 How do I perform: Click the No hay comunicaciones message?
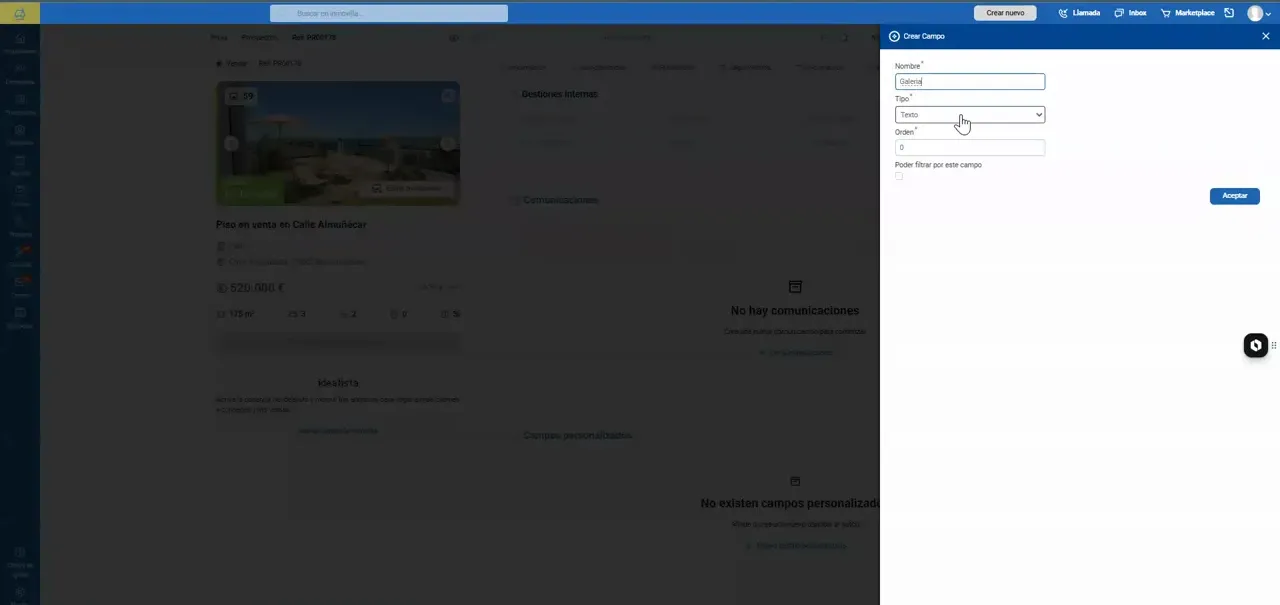795,311
